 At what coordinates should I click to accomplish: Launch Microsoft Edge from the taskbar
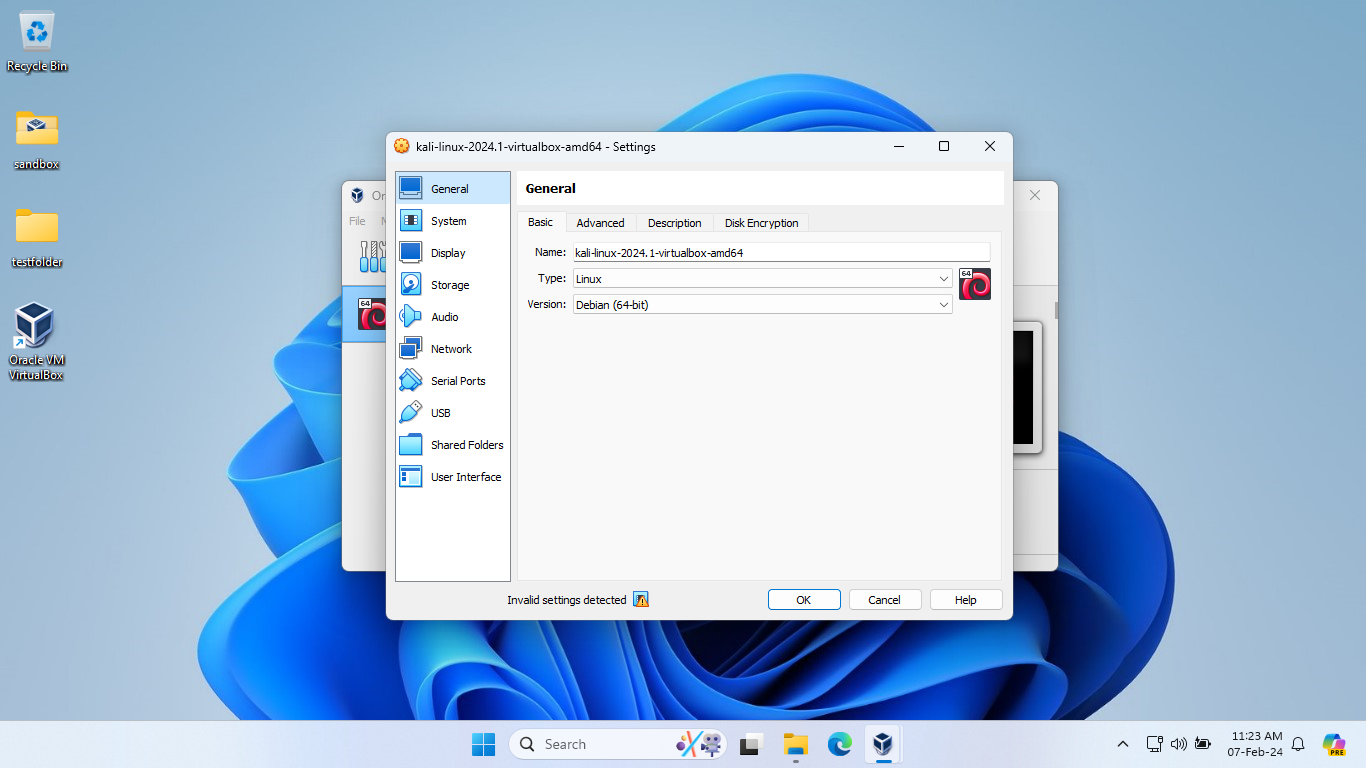(839, 744)
